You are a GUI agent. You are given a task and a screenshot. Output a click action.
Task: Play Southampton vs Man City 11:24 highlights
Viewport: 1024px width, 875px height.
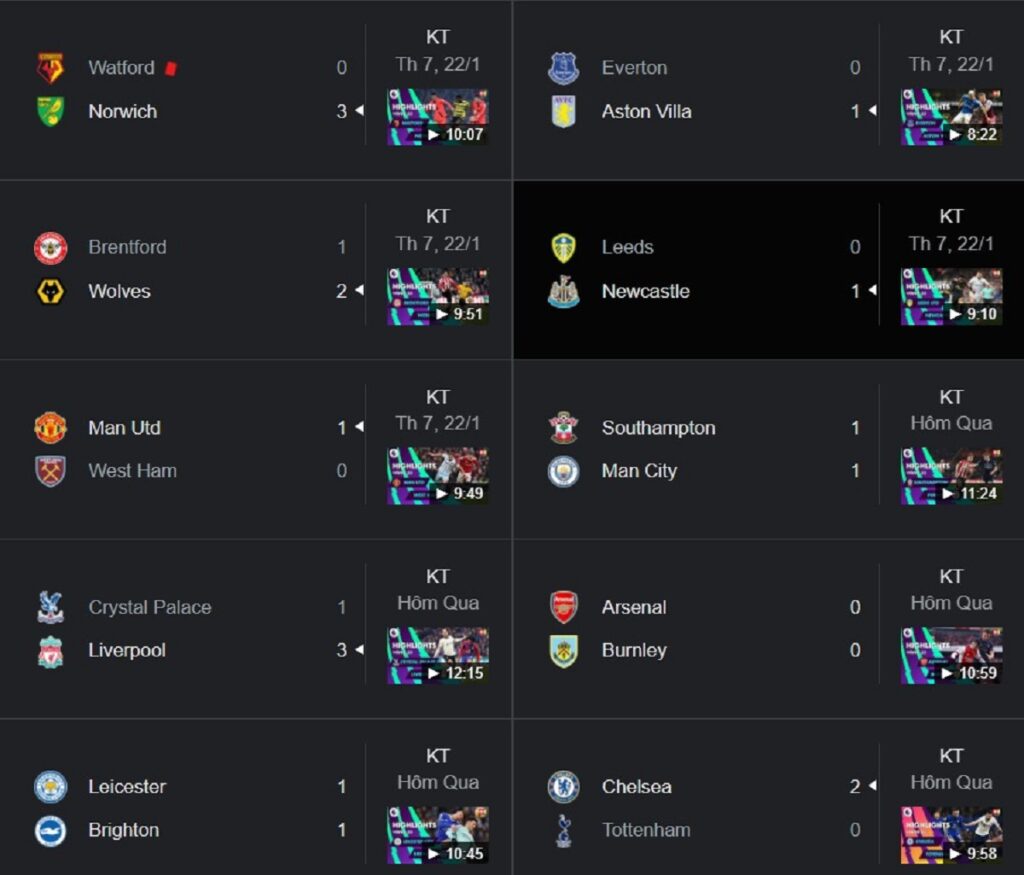951,476
